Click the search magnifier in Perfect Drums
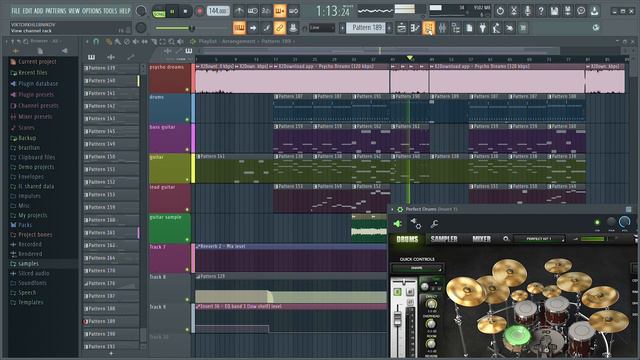Viewport: 640px width, 360px height. pyautogui.click(x=506, y=239)
